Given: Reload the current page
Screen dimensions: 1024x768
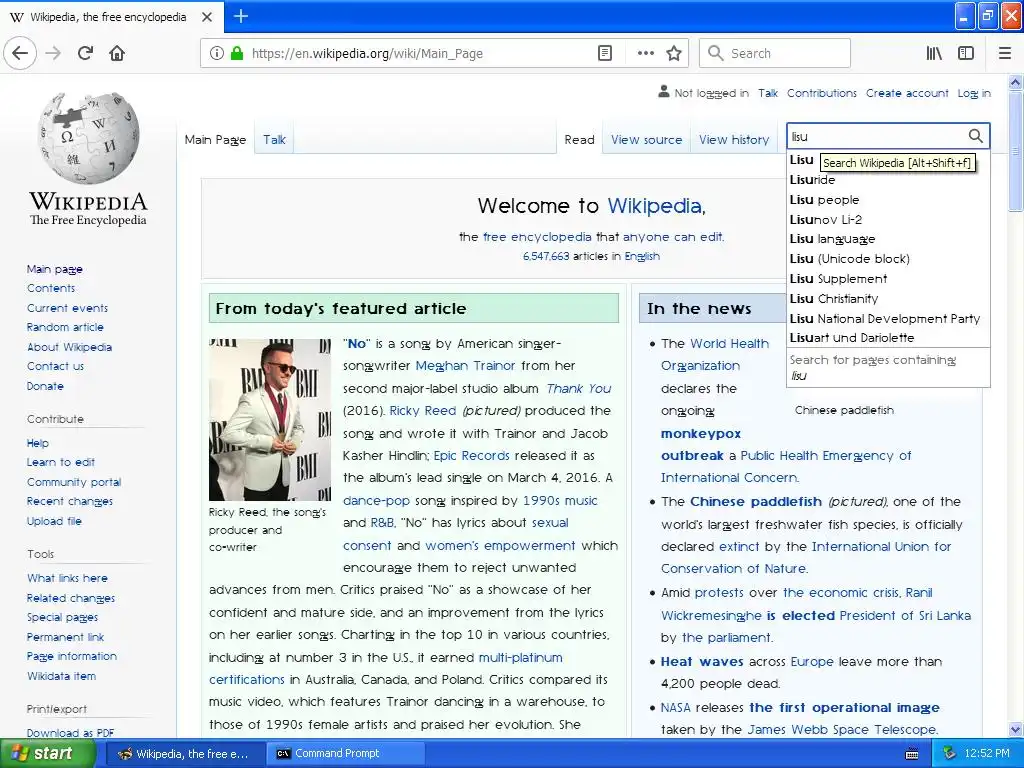Looking at the screenshot, I should coord(85,54).
